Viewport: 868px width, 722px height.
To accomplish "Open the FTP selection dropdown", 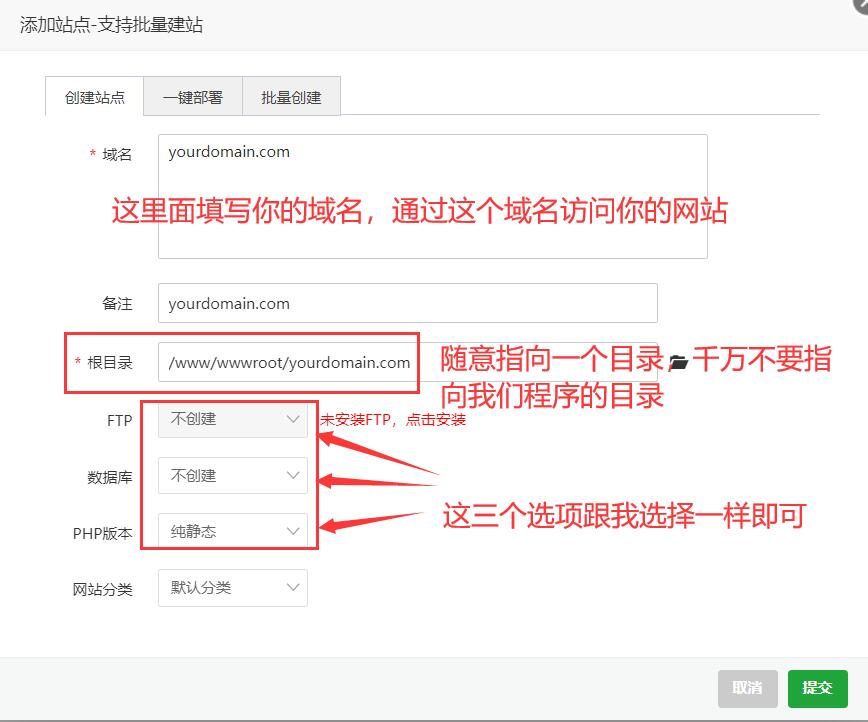I will coord(232,421).
